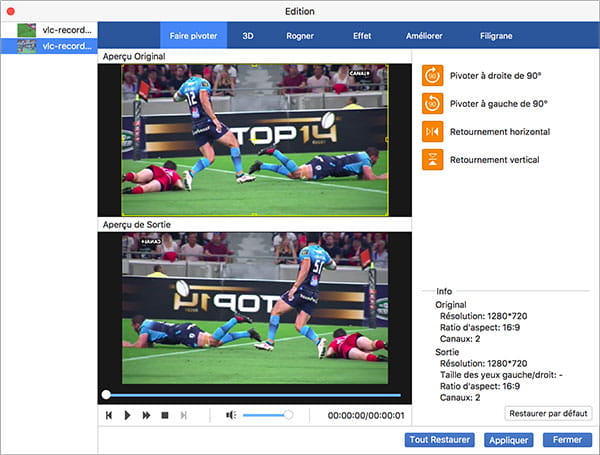Click the playback progress bar handle

[106, 395]
